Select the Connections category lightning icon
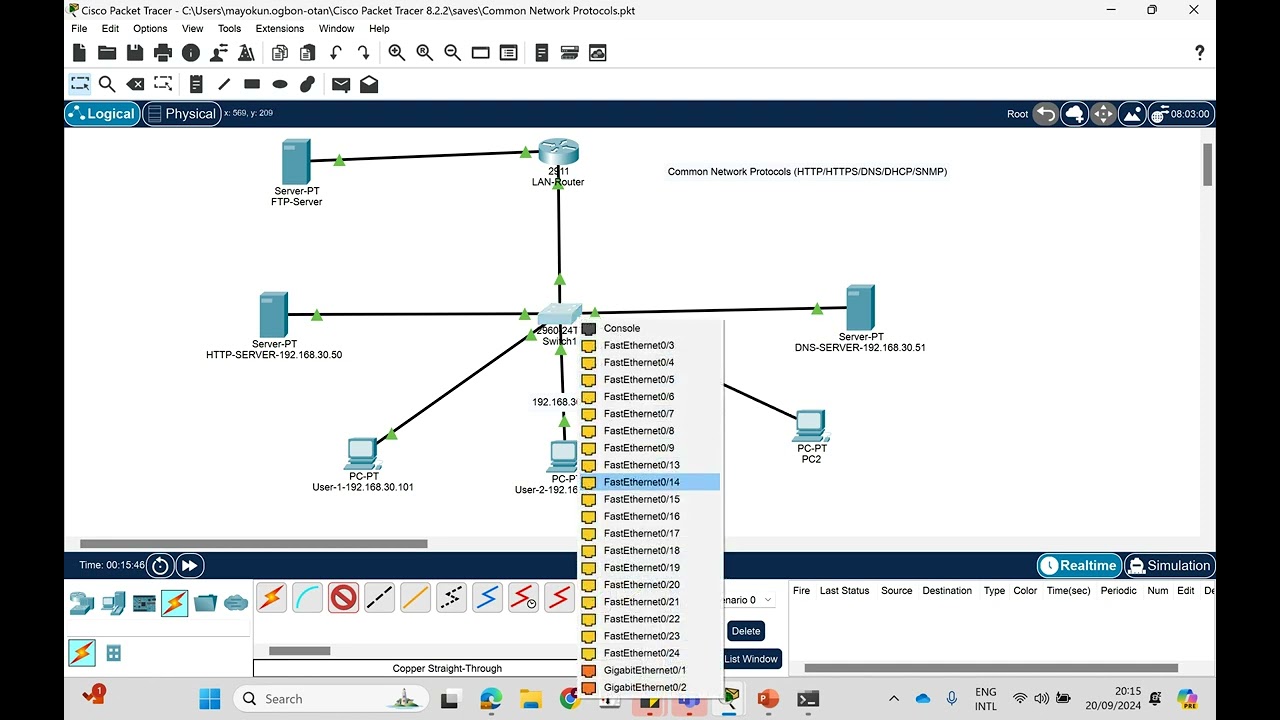Image resolution: width=1280 pixels, height=720 pixels. [x=174, y=603]
